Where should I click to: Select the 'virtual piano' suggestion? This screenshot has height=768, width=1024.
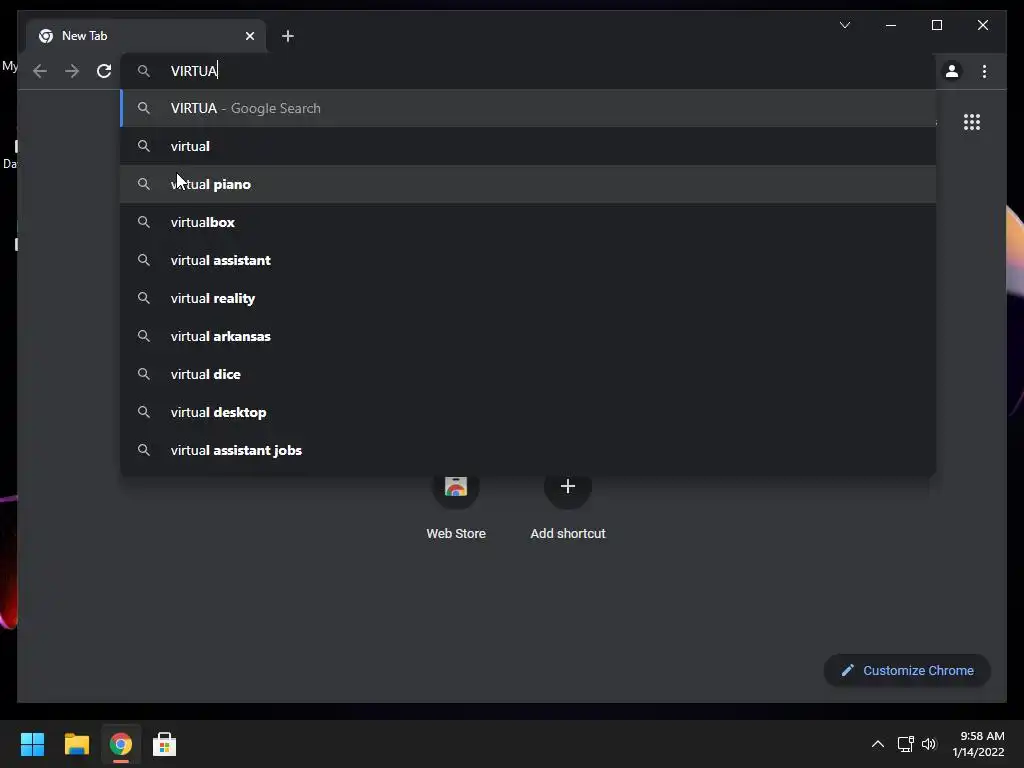coord(528,184)
